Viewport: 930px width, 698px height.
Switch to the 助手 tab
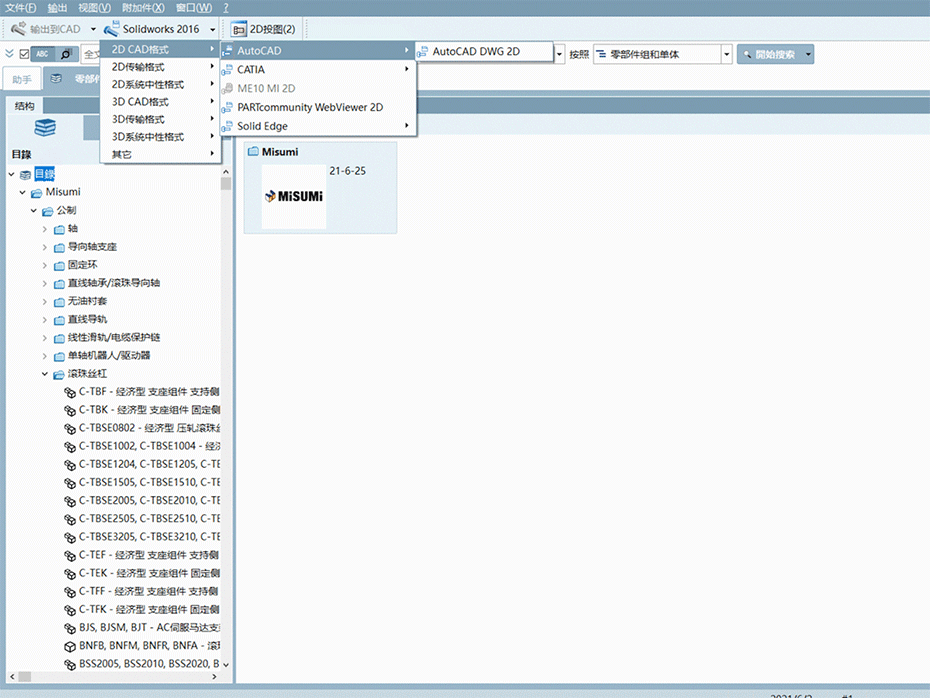(x=22, y=79)
